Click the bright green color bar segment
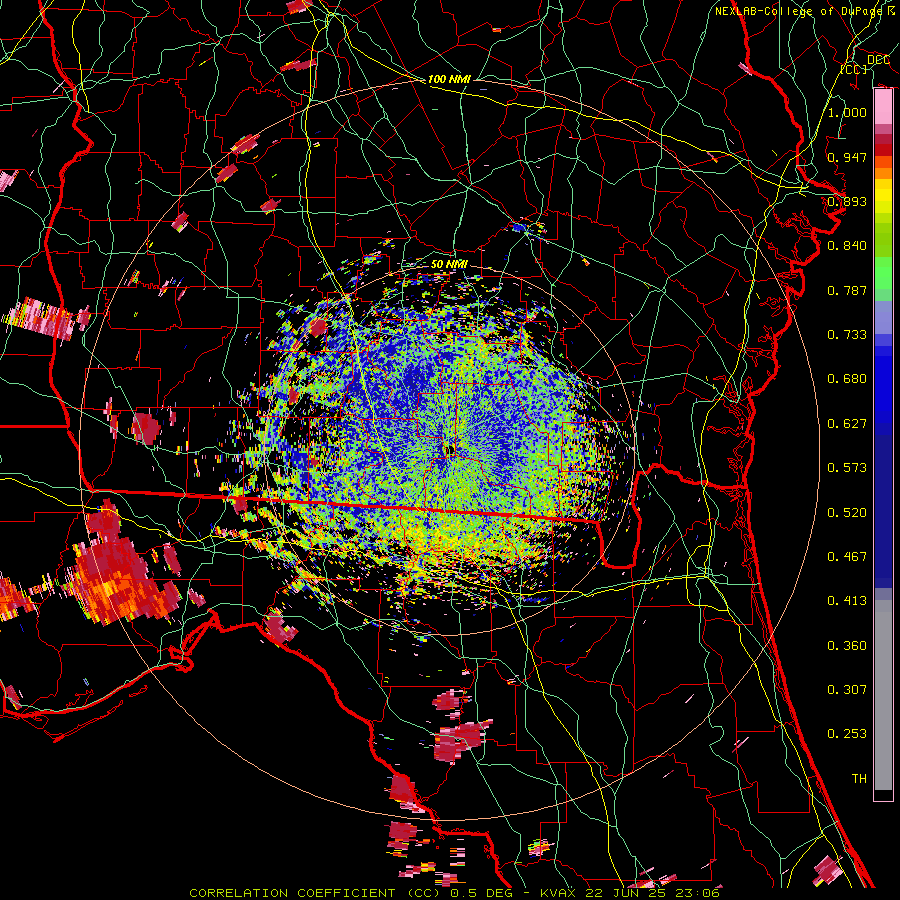The height and width of the screenshot is (900, 900). point(883,273)
